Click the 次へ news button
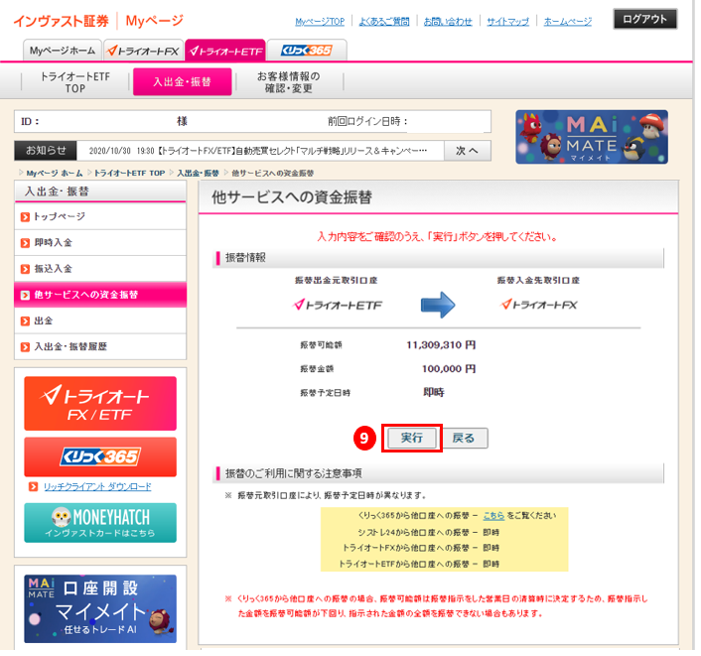 (x=467, y=151)
